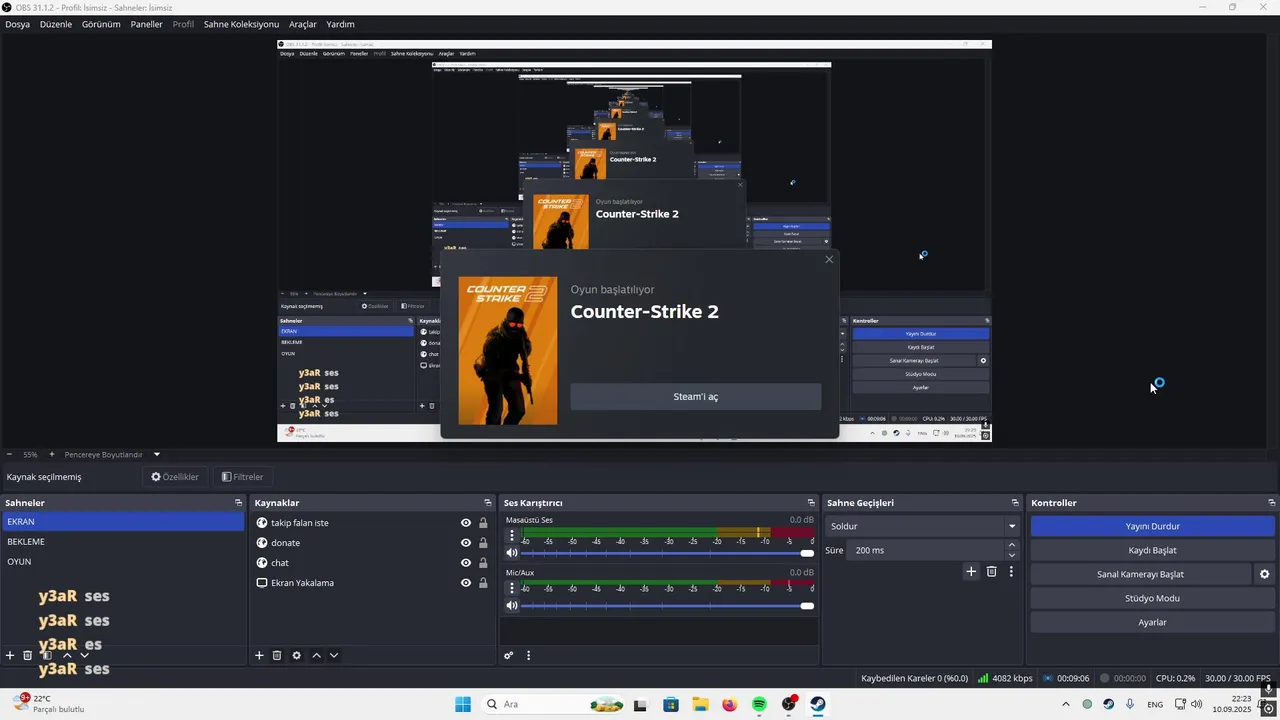
Task: Undock the Ses Karıştırıcı panel
Action: 811,503
